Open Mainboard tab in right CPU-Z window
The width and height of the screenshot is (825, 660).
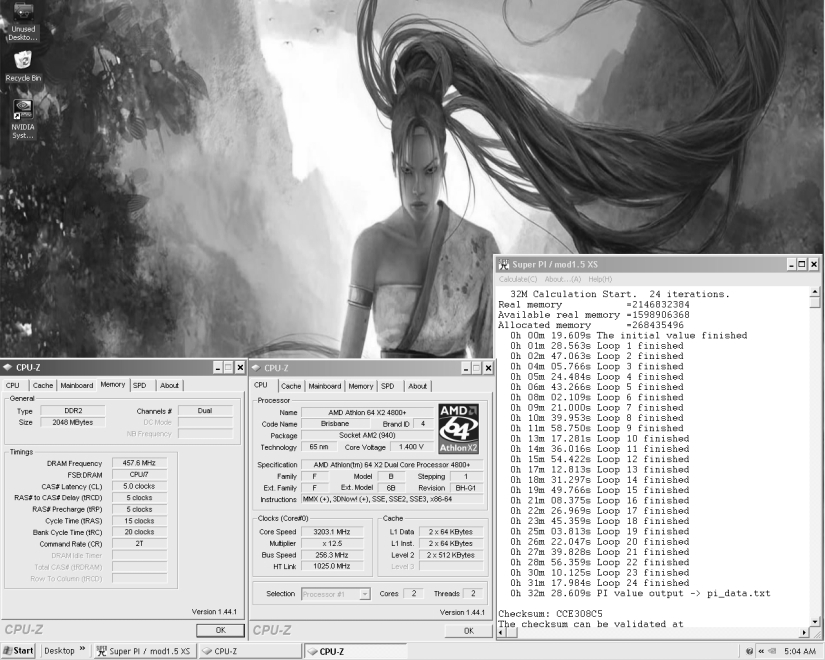coord(325,386)
